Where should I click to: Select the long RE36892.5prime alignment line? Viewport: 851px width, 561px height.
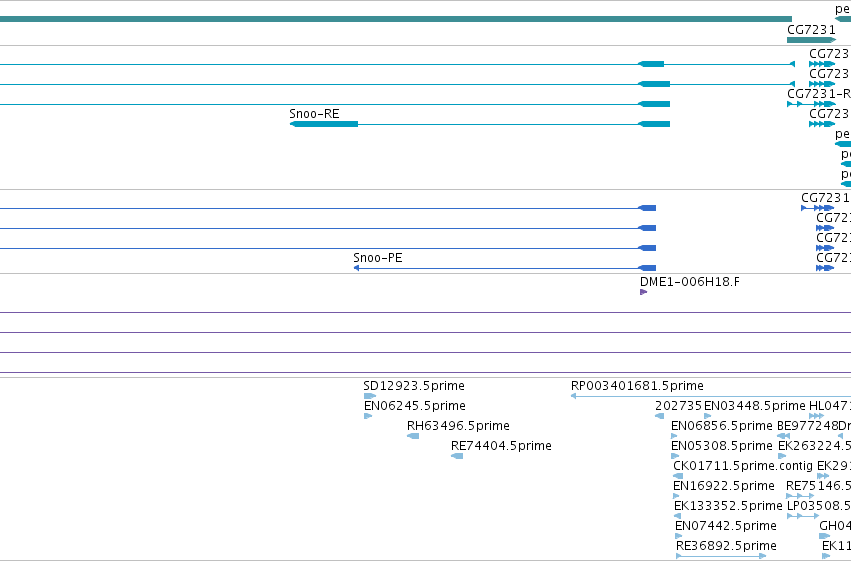tap(721, 556)
